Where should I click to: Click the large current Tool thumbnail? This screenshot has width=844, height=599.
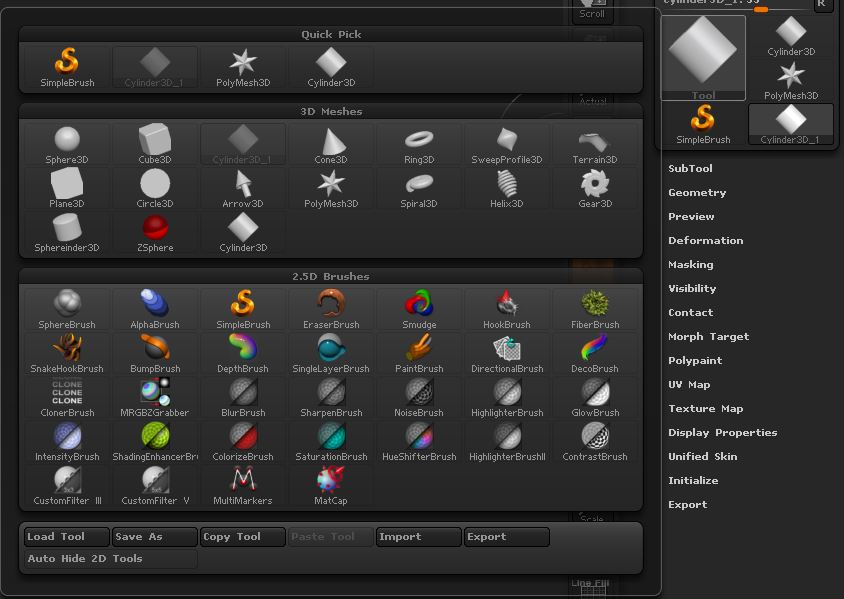pos(703,58)
